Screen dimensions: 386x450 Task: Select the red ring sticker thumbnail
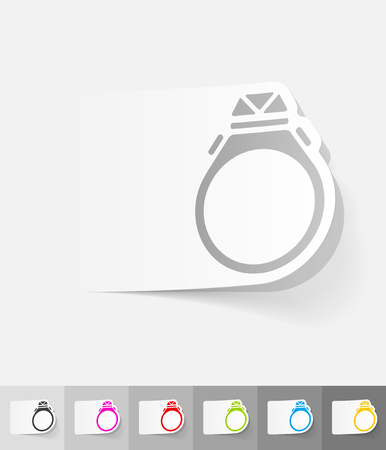pos(161,418)
